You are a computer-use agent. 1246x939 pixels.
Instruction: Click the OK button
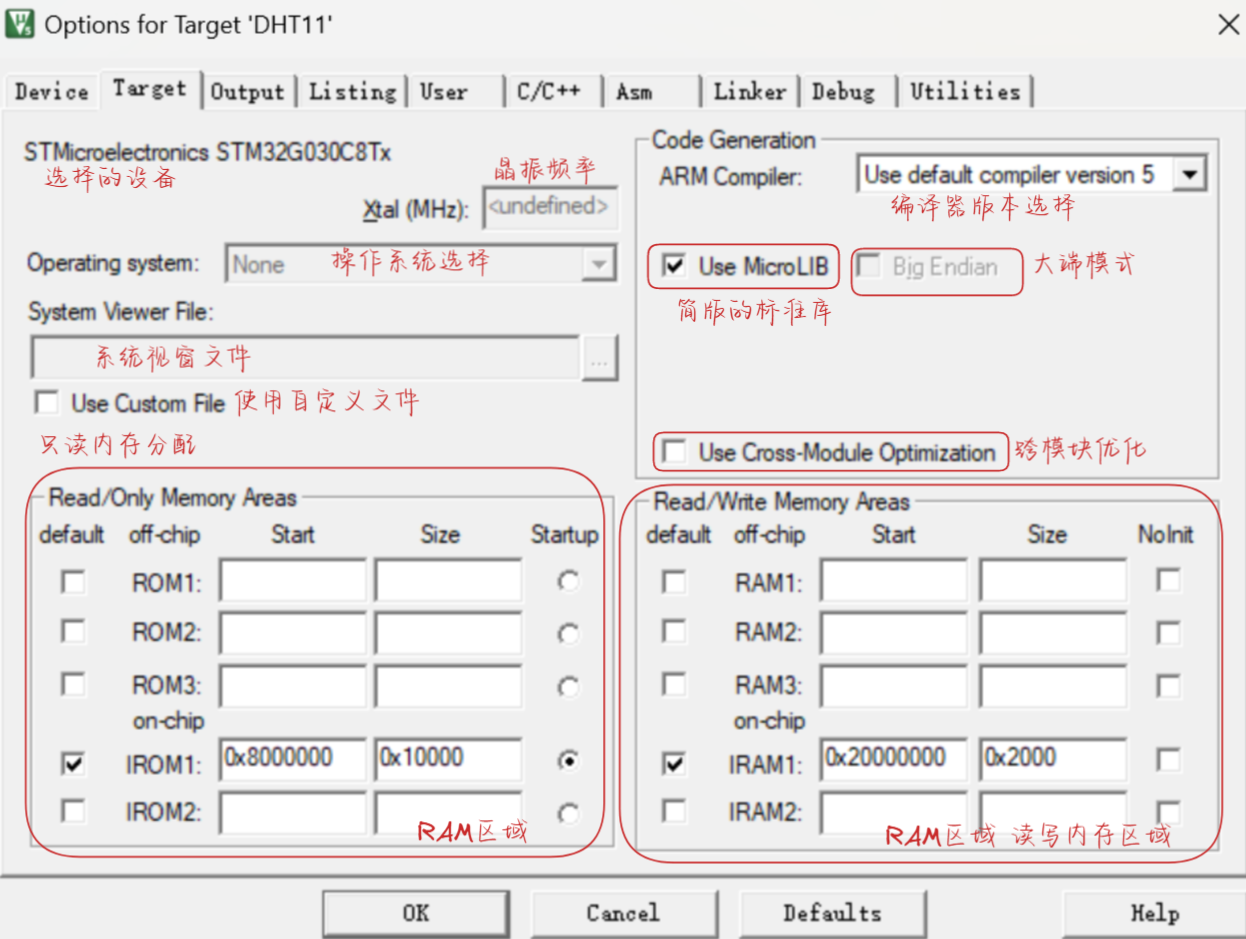click(x=416, y=913)
